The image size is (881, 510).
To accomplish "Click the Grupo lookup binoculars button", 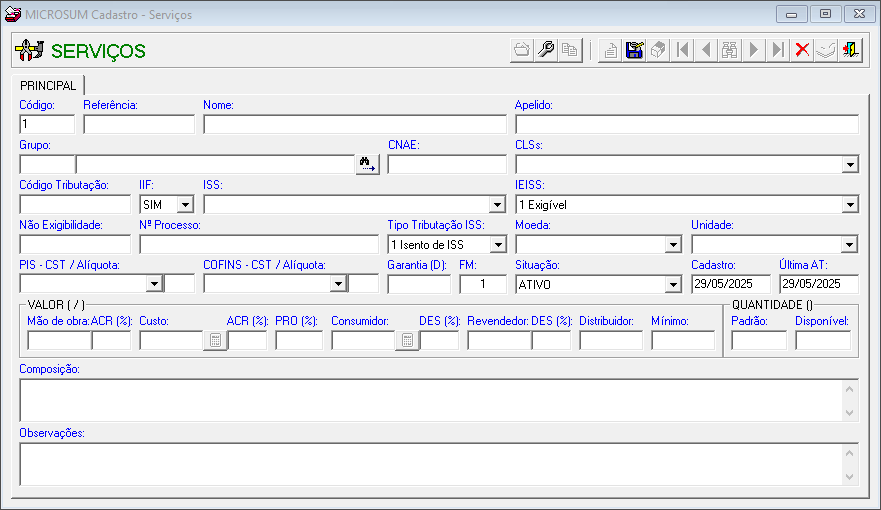I will (367, 164).
